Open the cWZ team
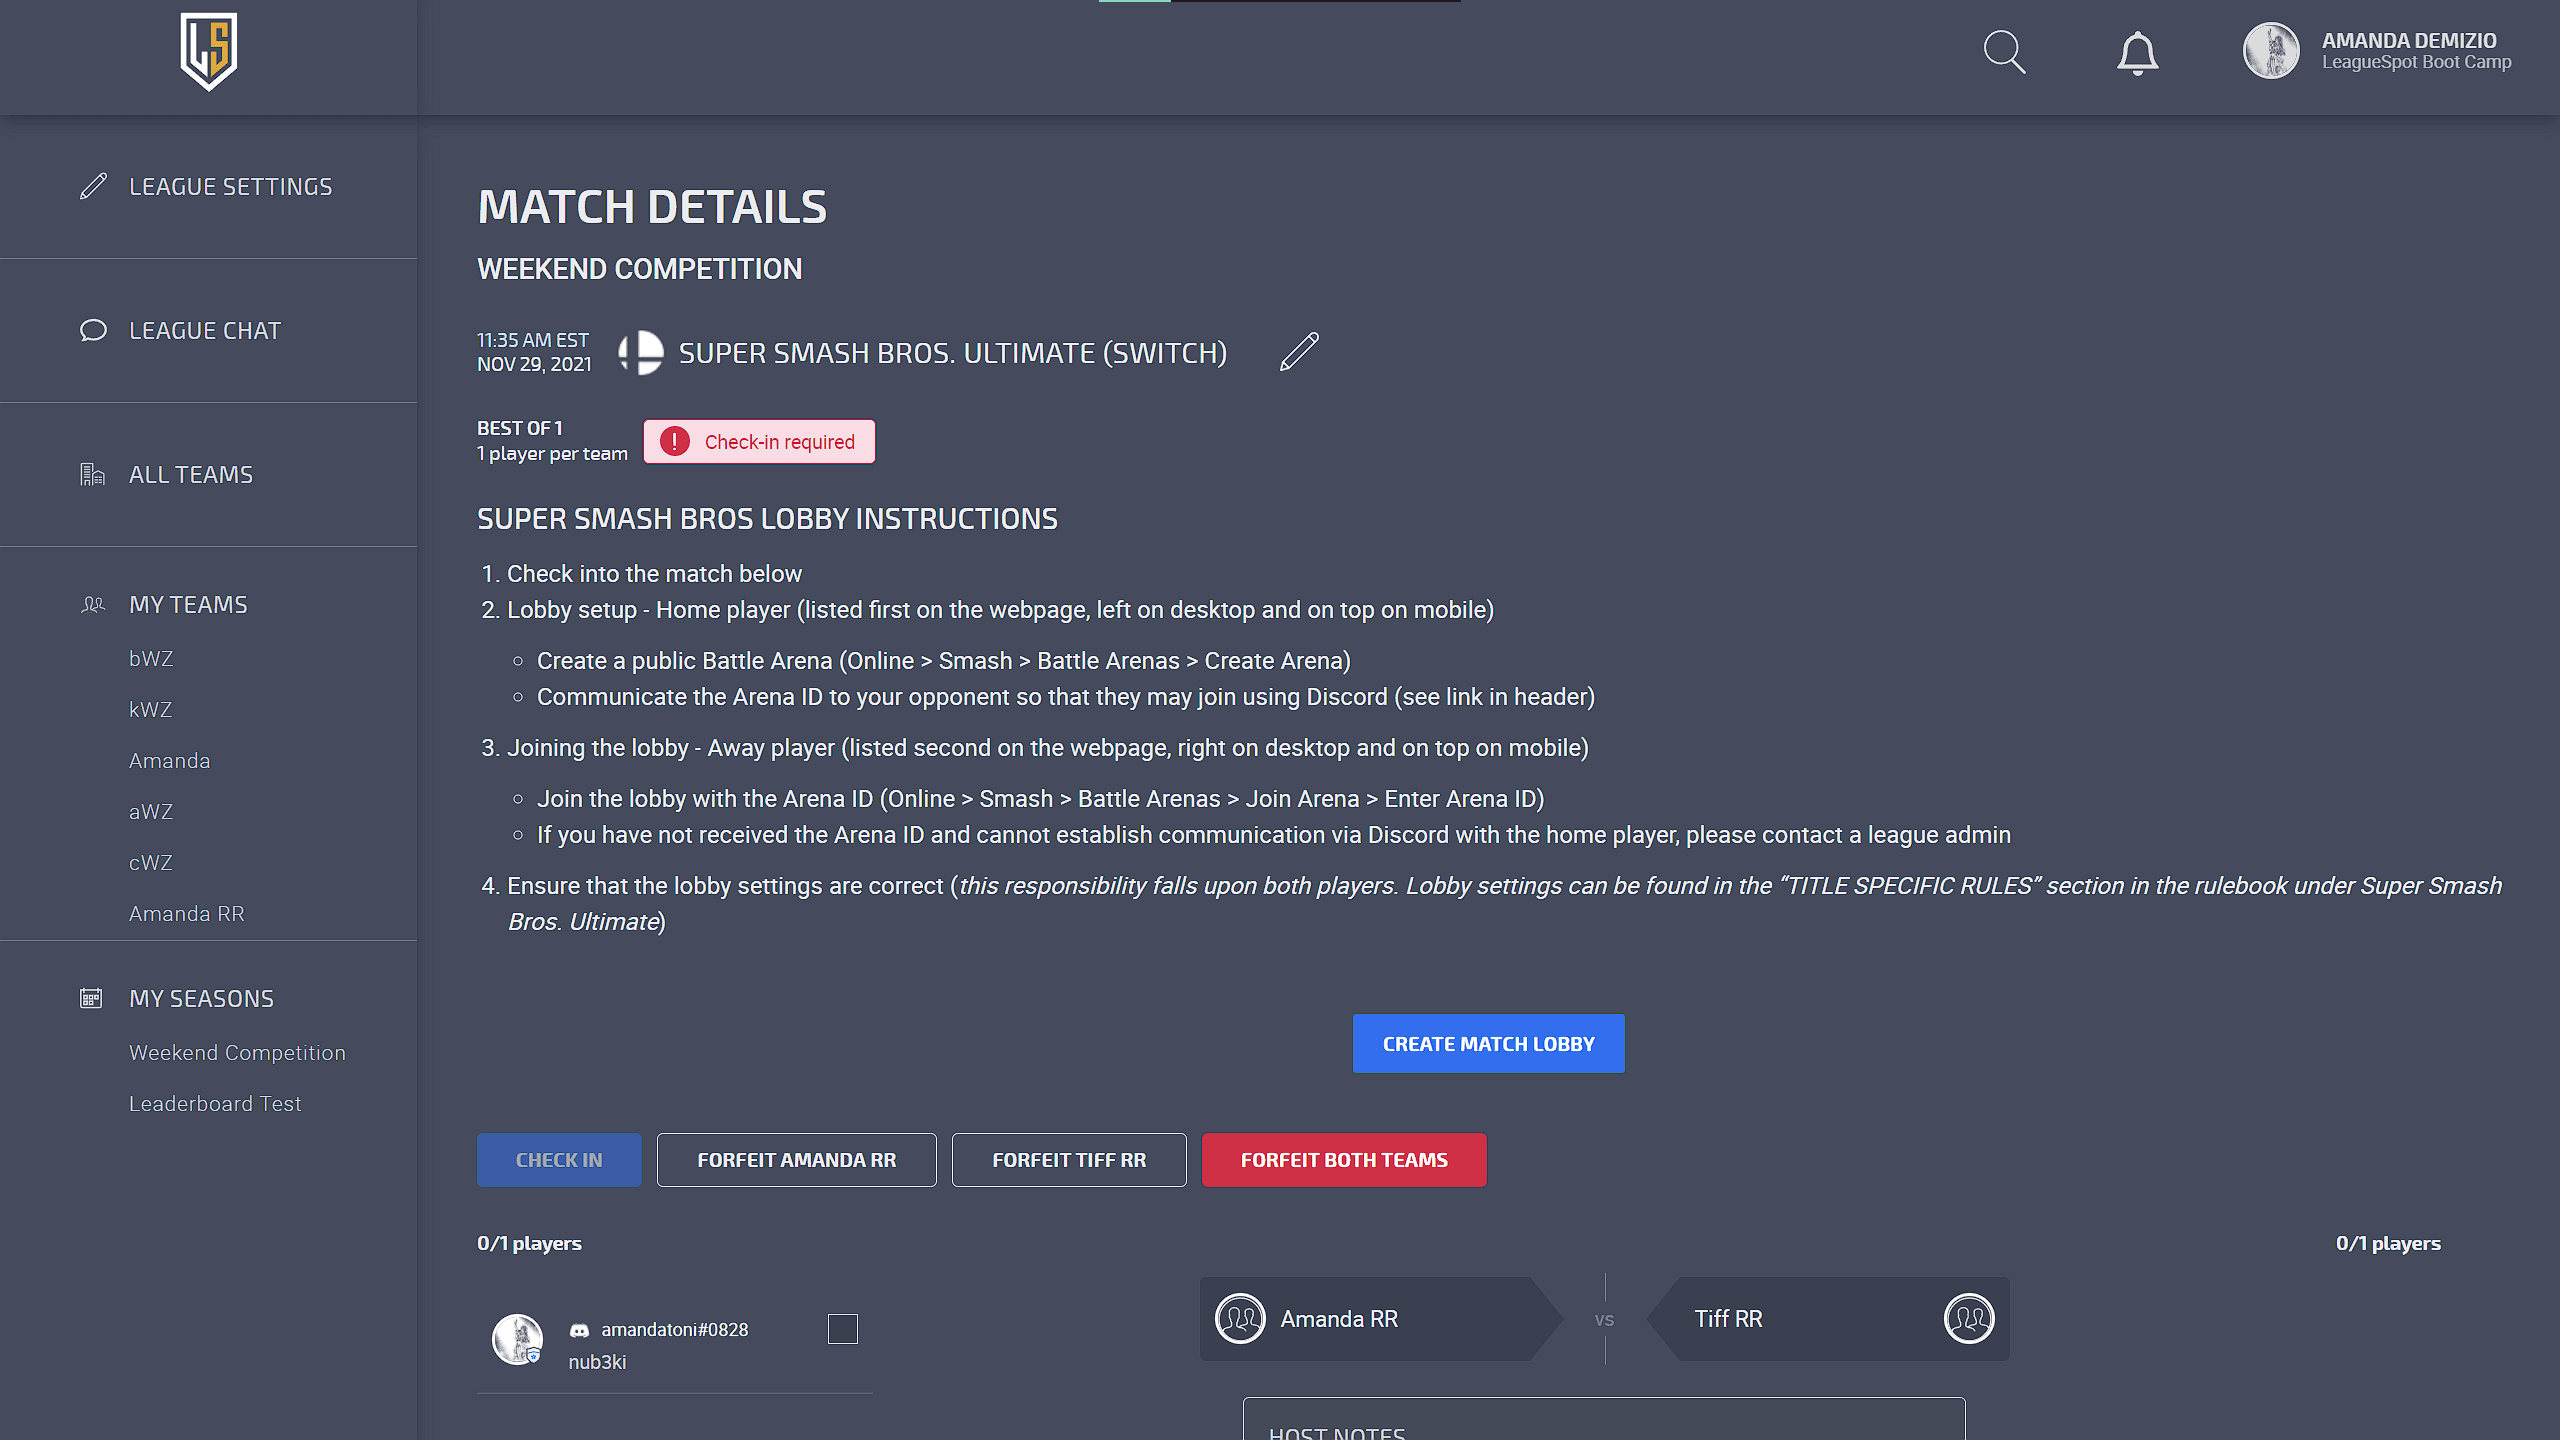 (151, 863)
